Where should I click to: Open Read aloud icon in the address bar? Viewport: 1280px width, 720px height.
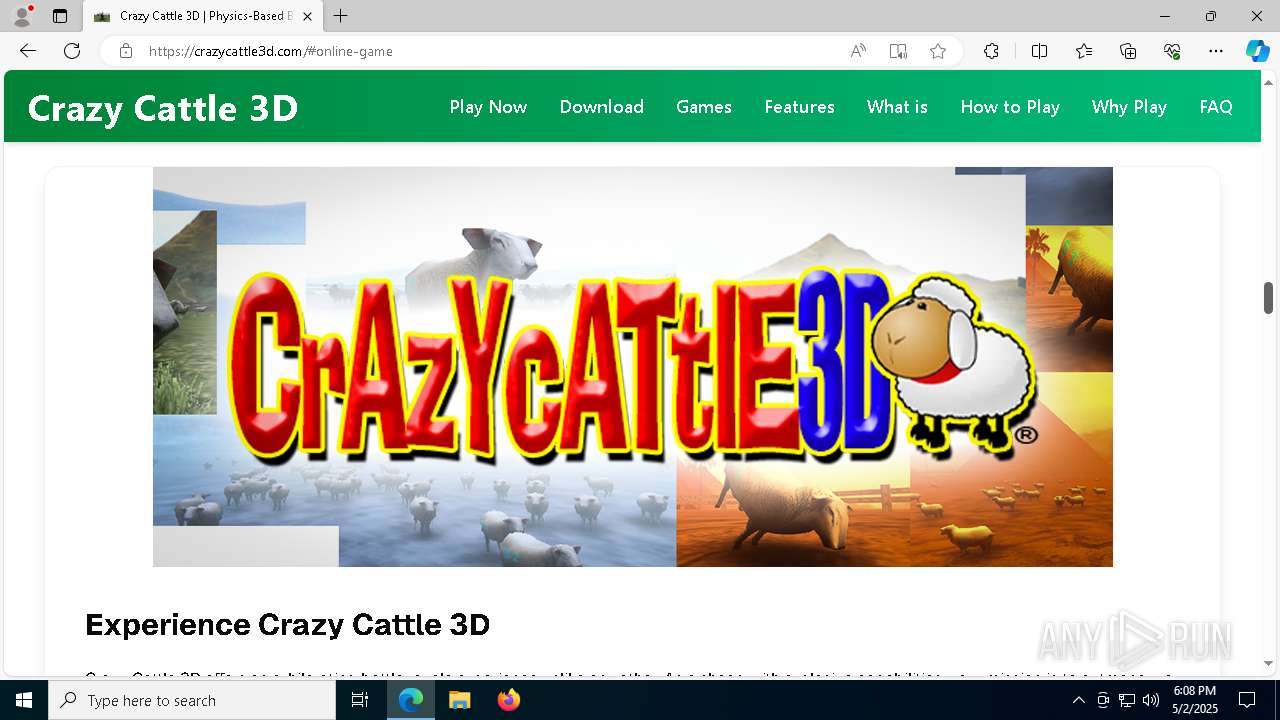coord(858,51)
